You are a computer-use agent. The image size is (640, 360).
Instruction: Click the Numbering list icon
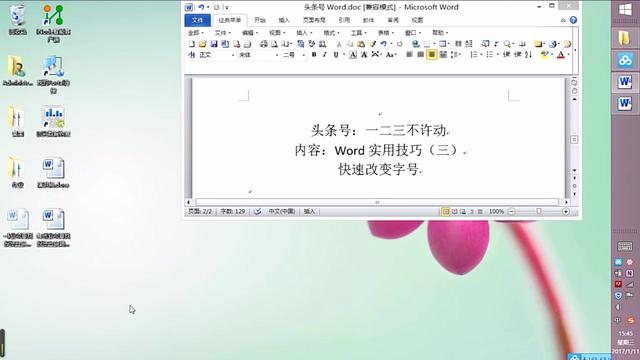[474, 55]
